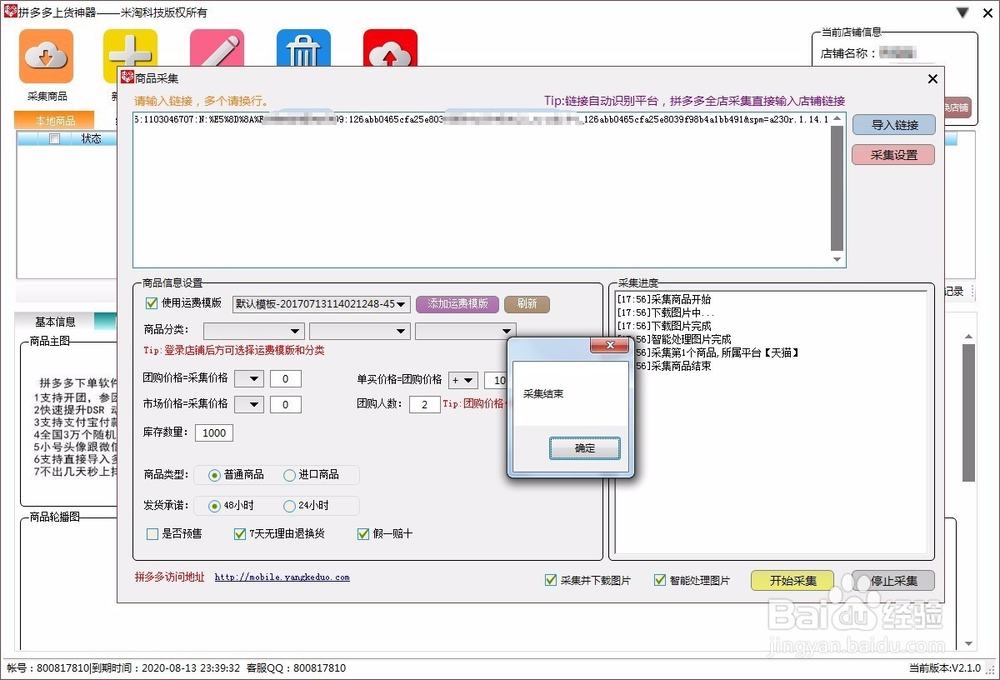Click the link text area vertical scrollbar thumb
Viewport: 1000px width, 680px height.
(x=837, y=189)
